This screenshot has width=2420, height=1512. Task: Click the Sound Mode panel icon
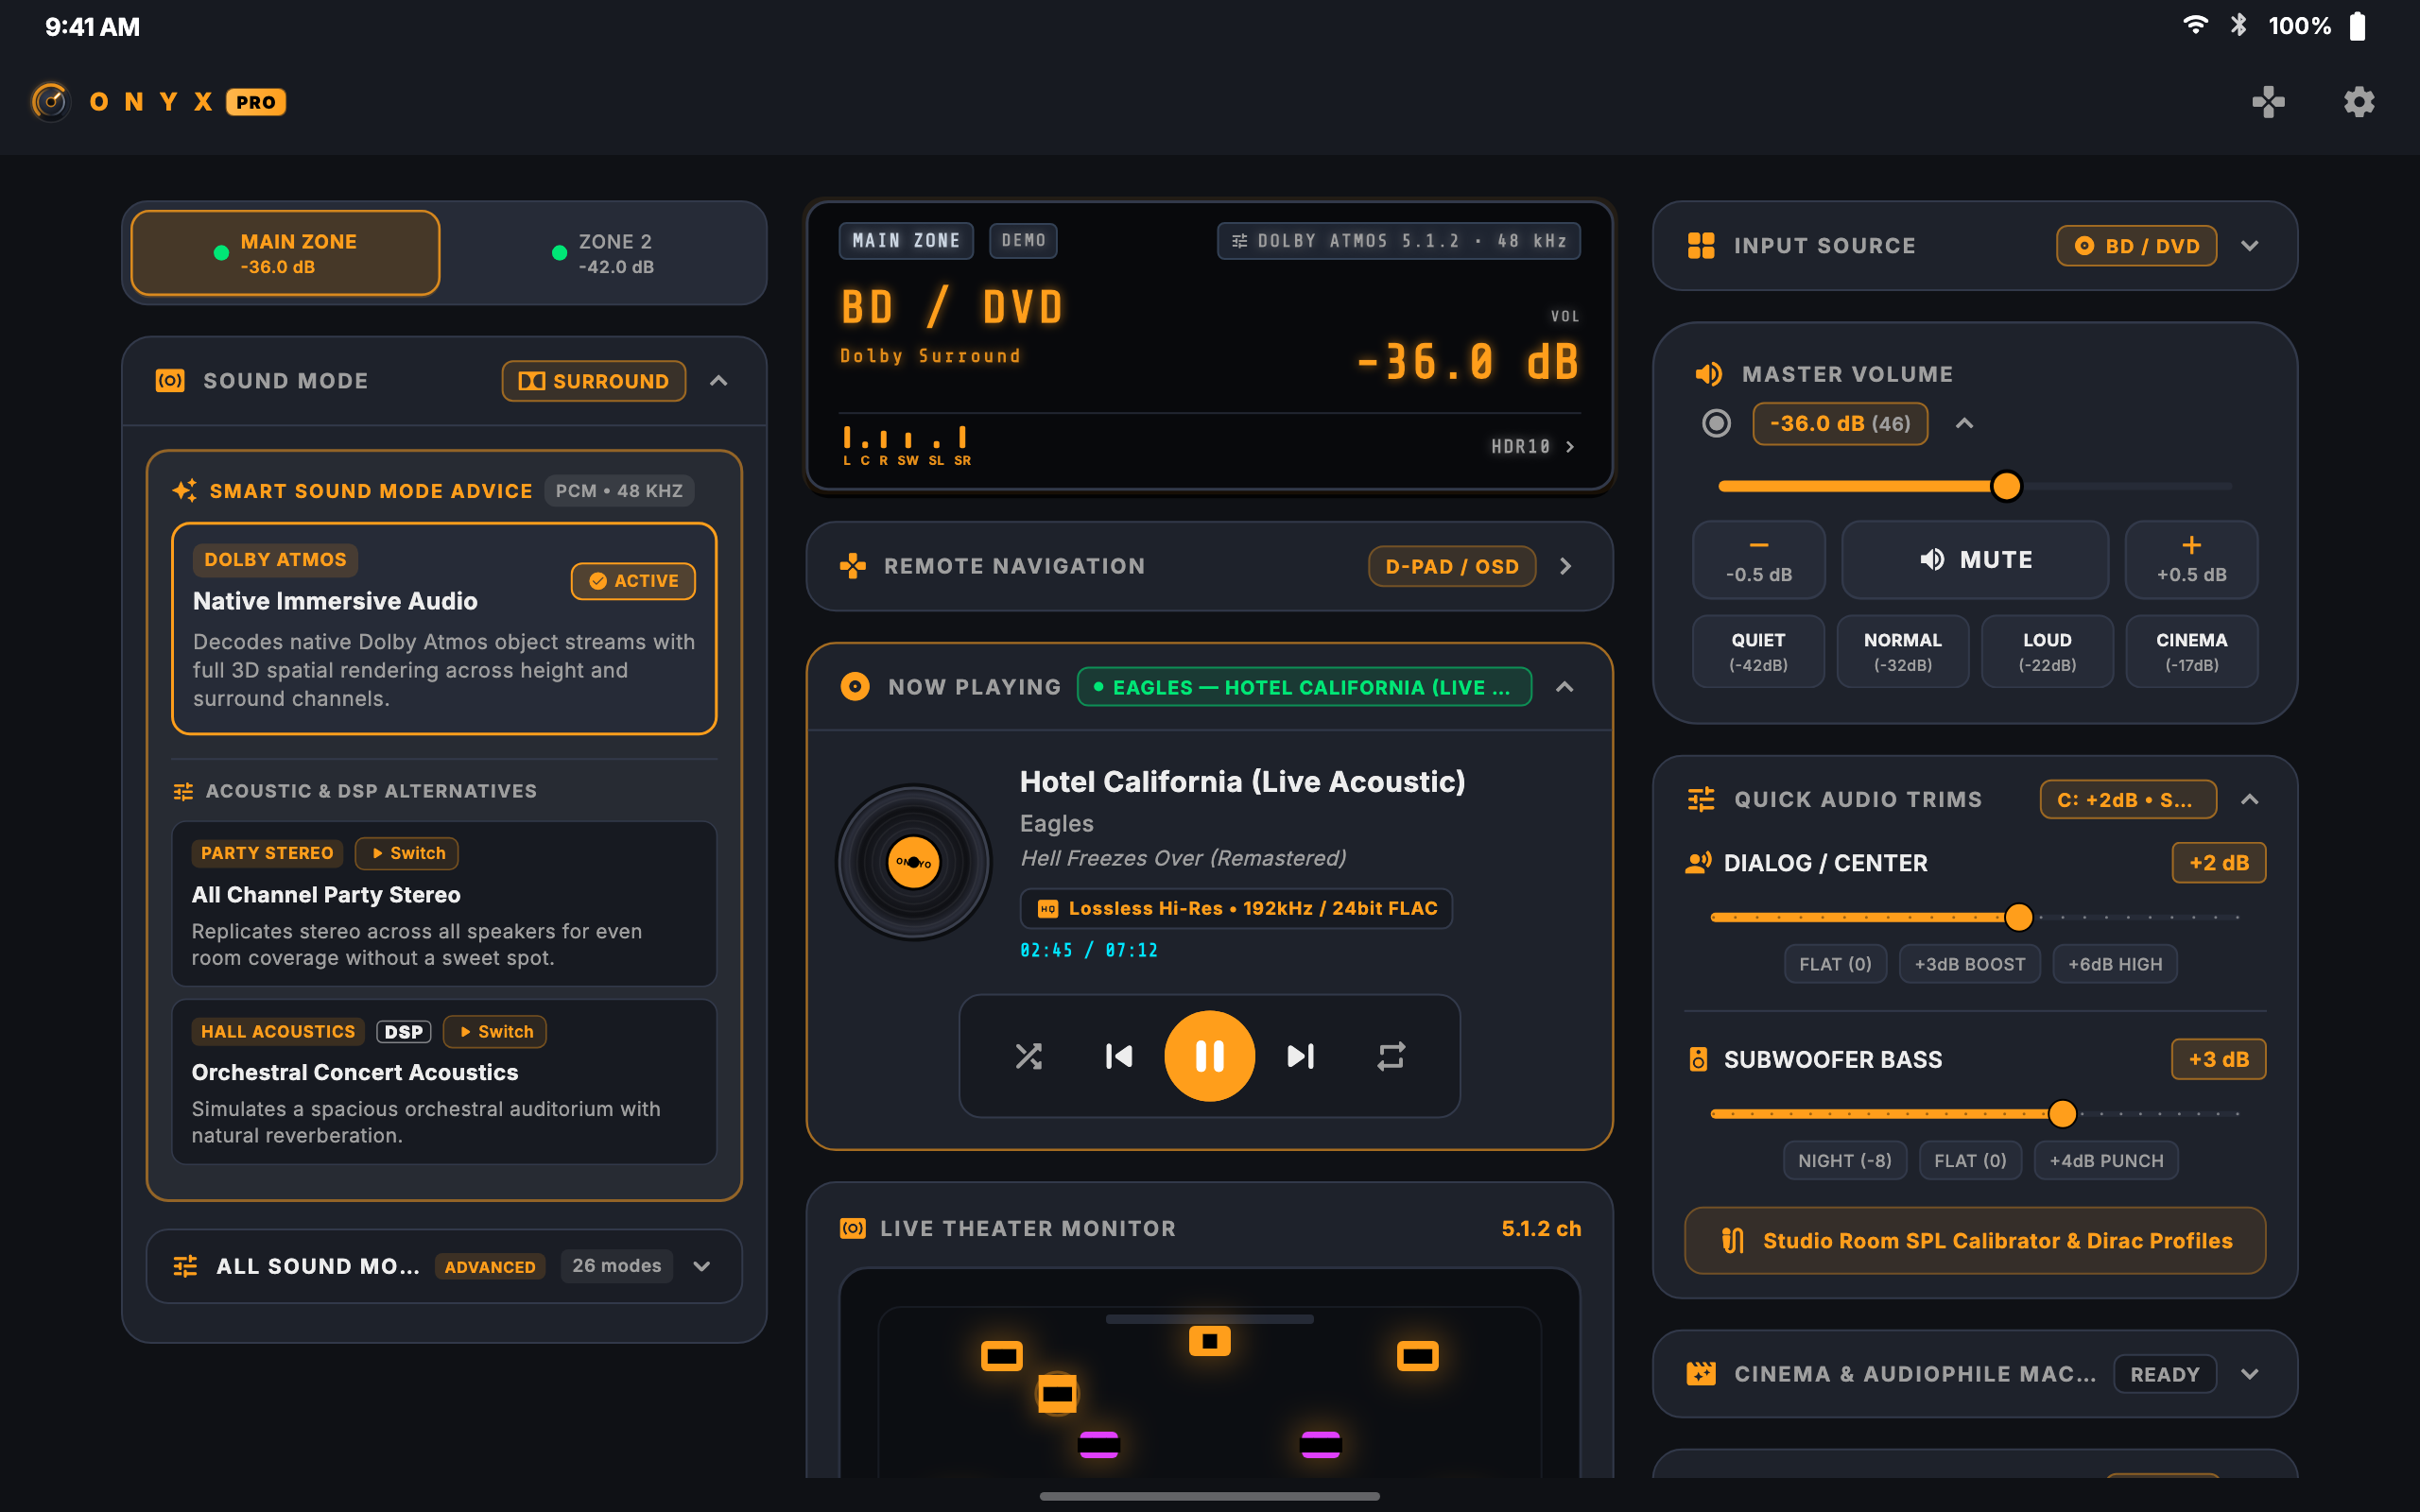[170, 381]
